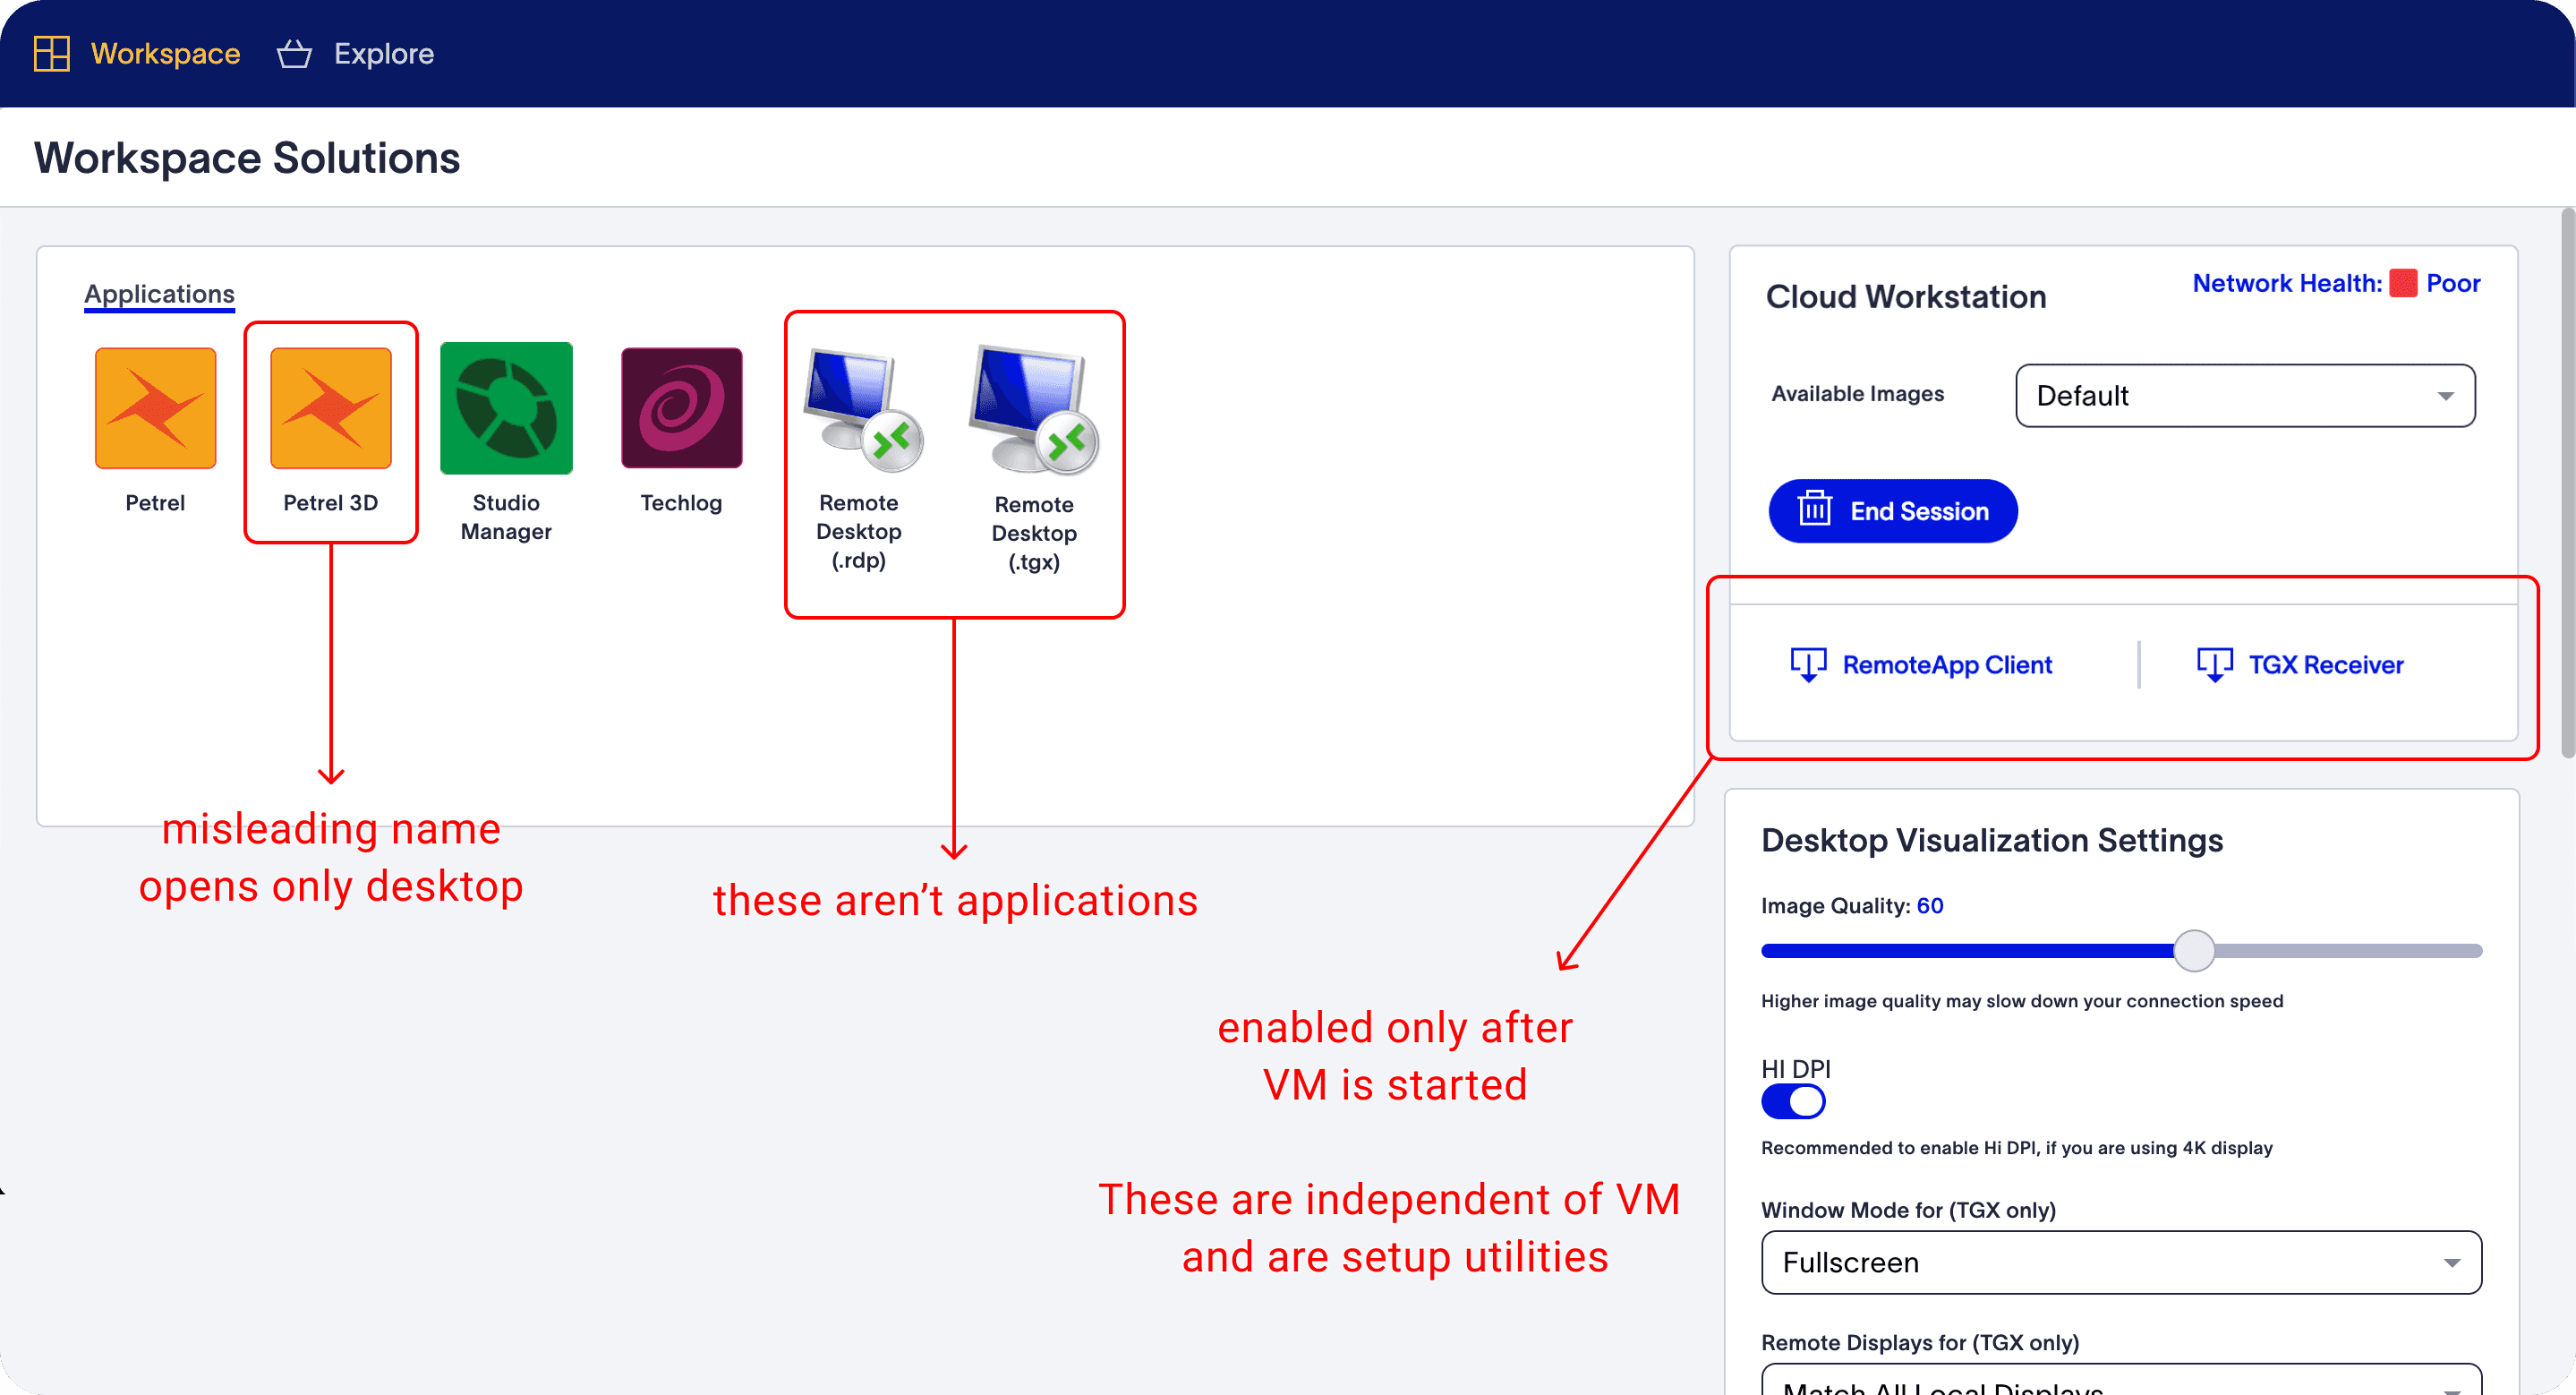Click the TGX Receiver link
Viewport: 2576px width, 1395px height.
(x=2326, y=665)
